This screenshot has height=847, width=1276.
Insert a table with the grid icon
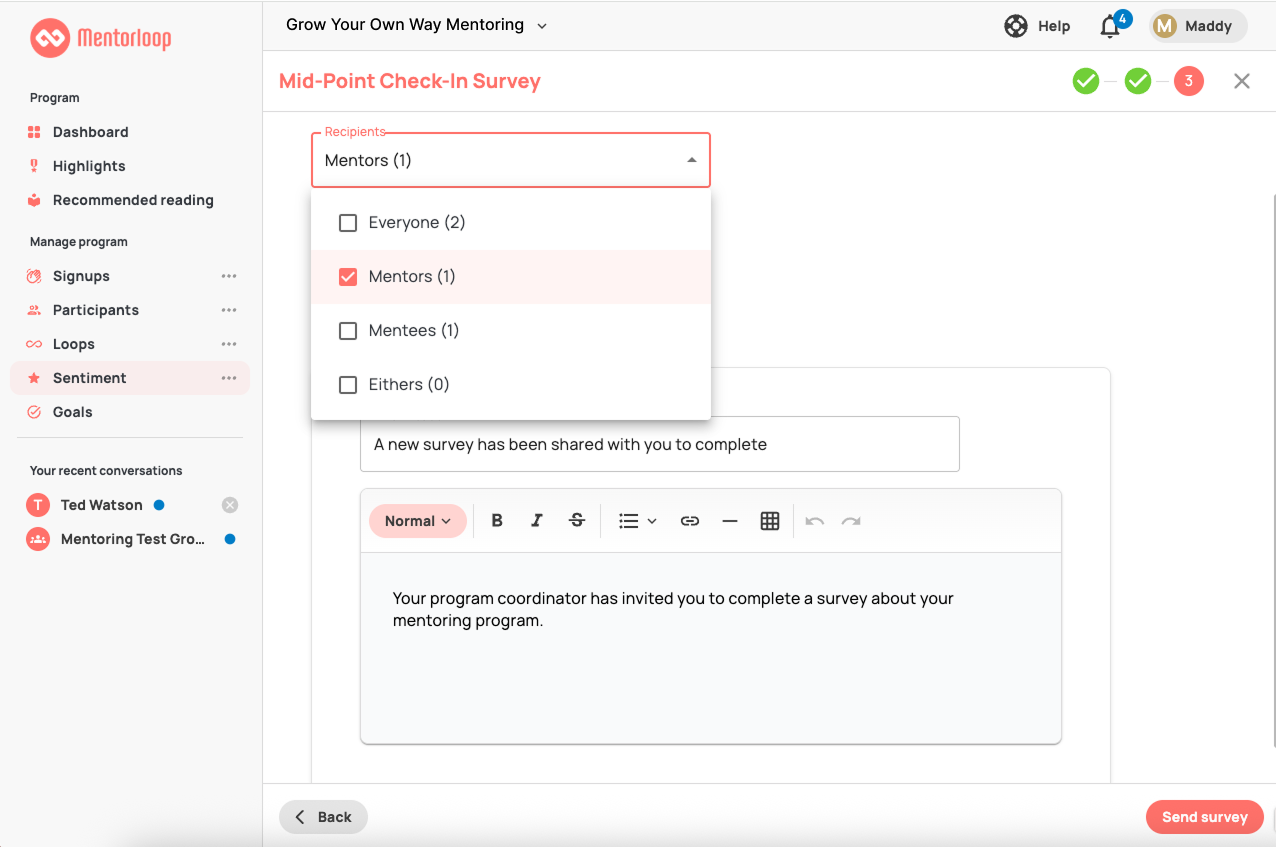pos(770,521)
